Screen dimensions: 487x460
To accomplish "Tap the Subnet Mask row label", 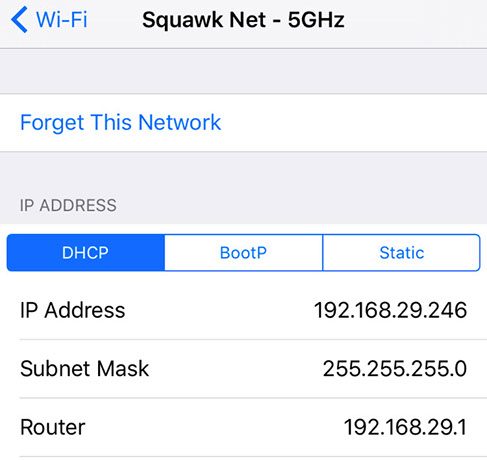I will [x=84, y=369].
